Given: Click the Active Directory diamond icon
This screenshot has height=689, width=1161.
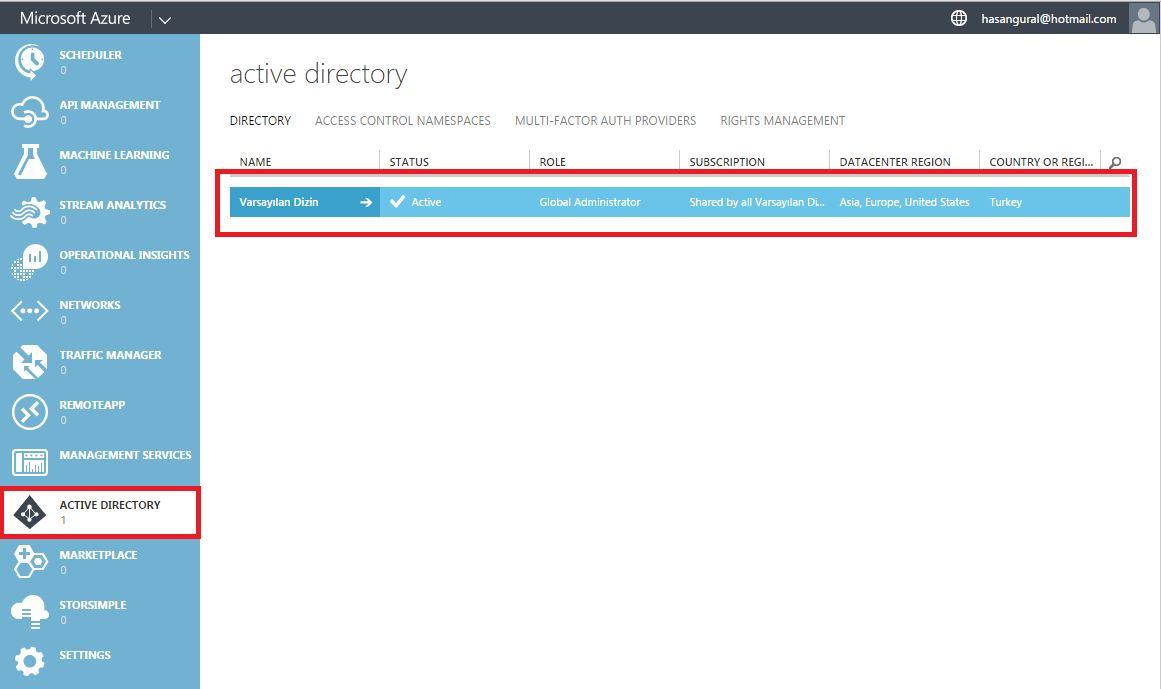Looking at the screenshot, I should (x=30, y=512).
